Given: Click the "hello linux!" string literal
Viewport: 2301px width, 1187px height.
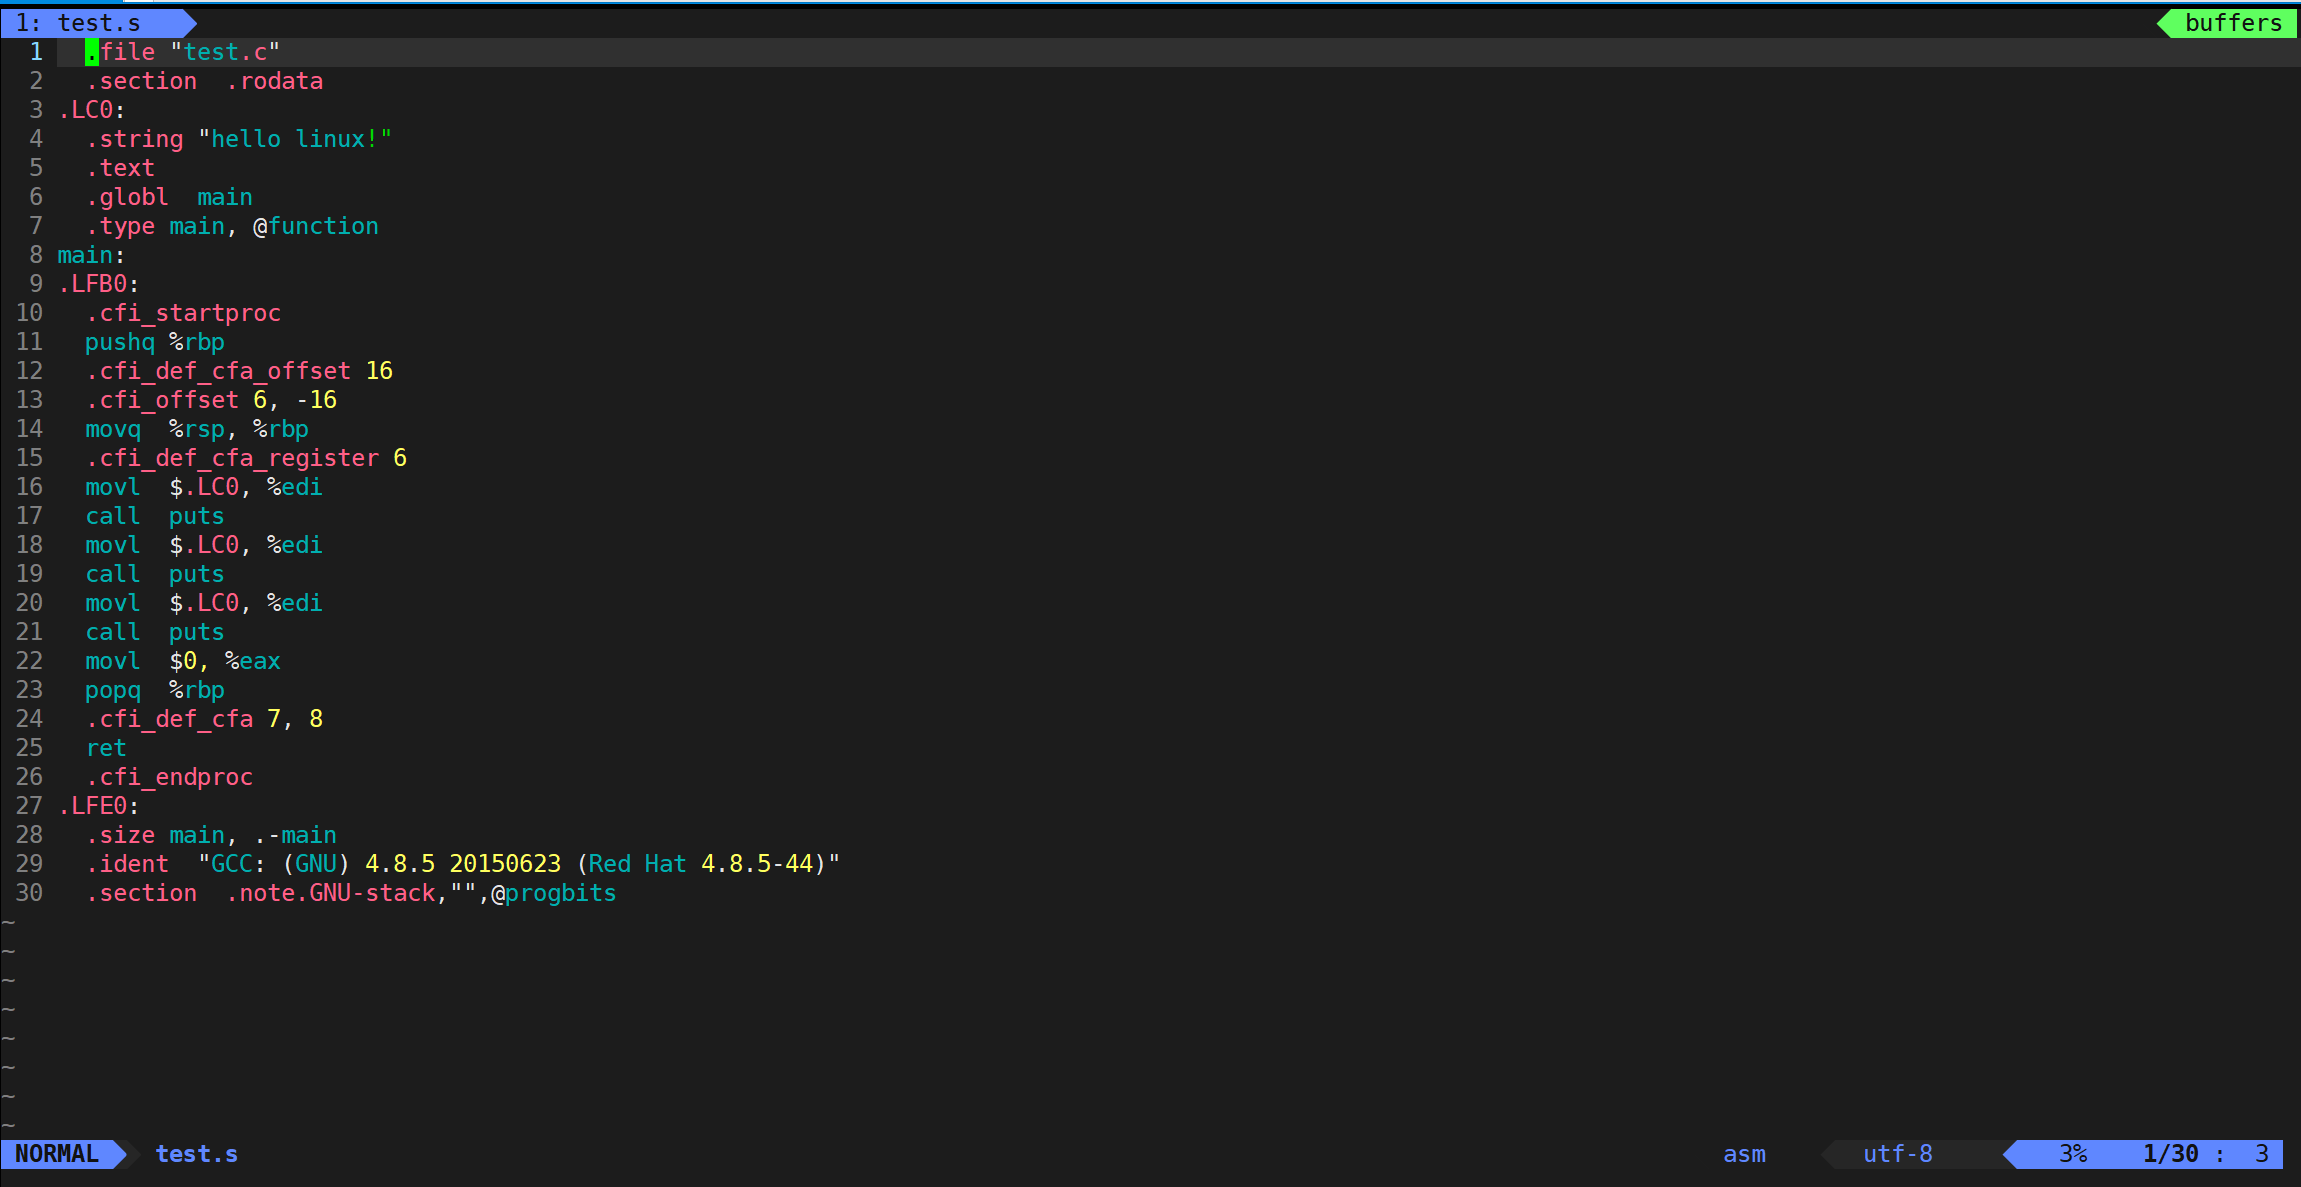Looking at the screenshot, I should (295, 139).
